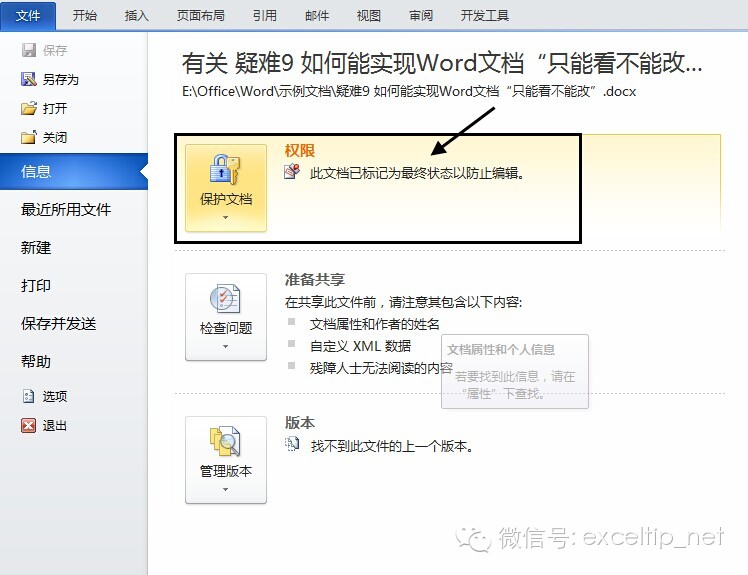Click the 打开 label

pyautogui.click(x=55, y=108)
